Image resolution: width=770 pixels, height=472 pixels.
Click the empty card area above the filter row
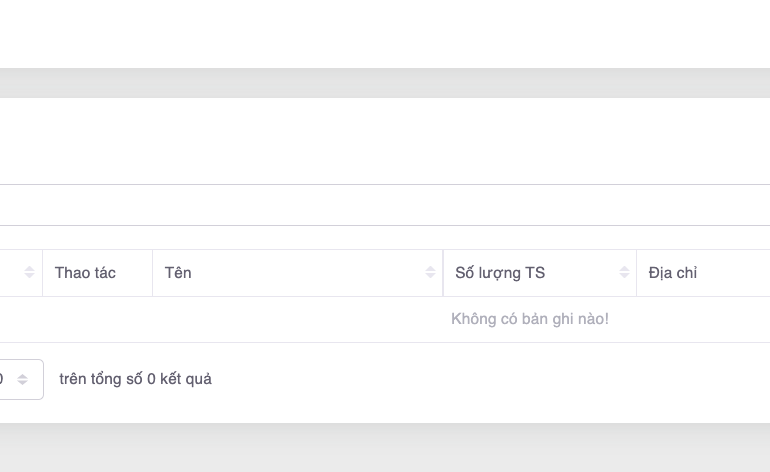pyautogui.click(x=385, y=140)
